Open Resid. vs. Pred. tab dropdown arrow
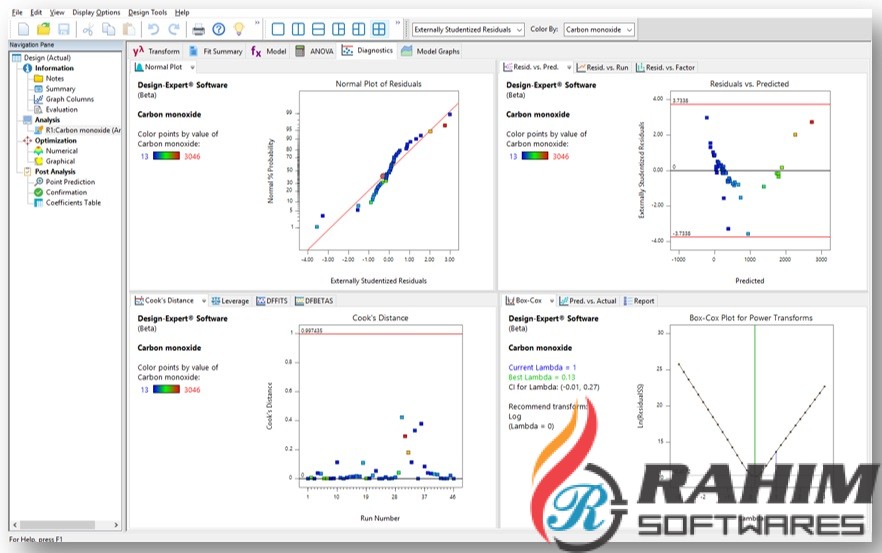Screen dimensions: 882x553 (569, 68)
